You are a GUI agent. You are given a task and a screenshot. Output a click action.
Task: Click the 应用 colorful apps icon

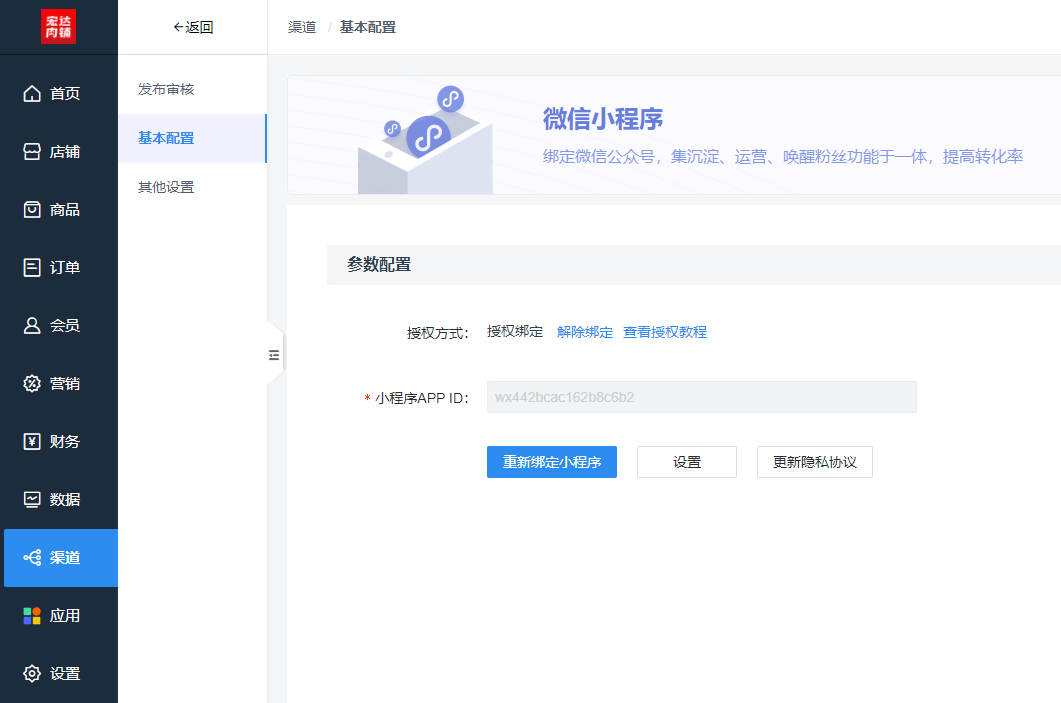point(32,616)
